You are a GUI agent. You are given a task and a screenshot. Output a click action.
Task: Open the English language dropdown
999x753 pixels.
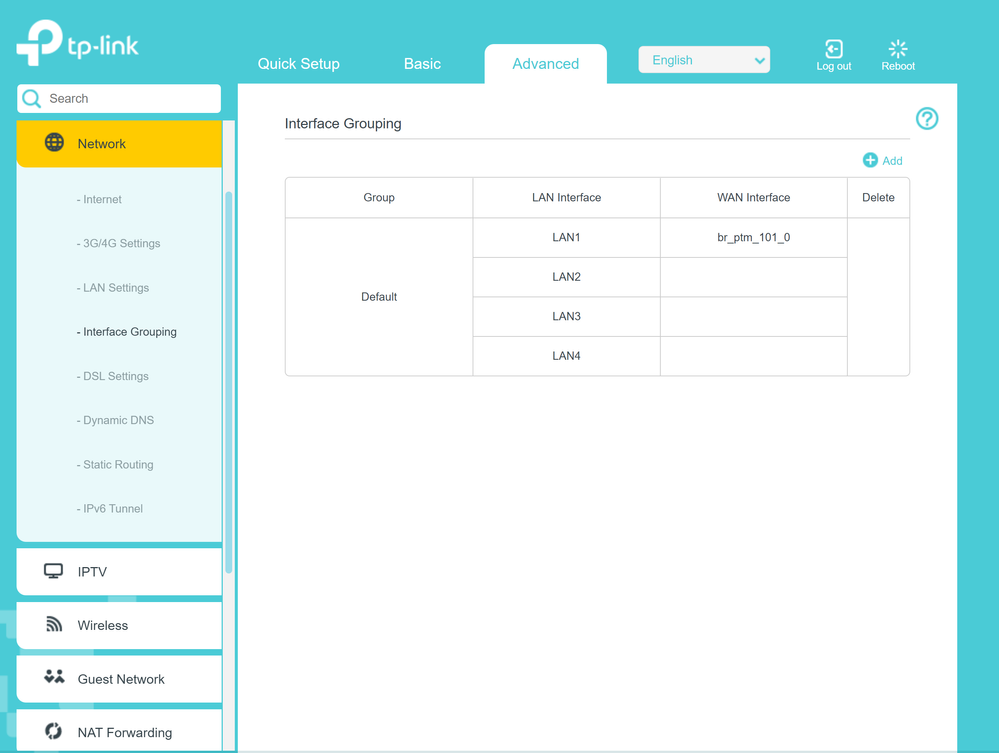[704, 60]
